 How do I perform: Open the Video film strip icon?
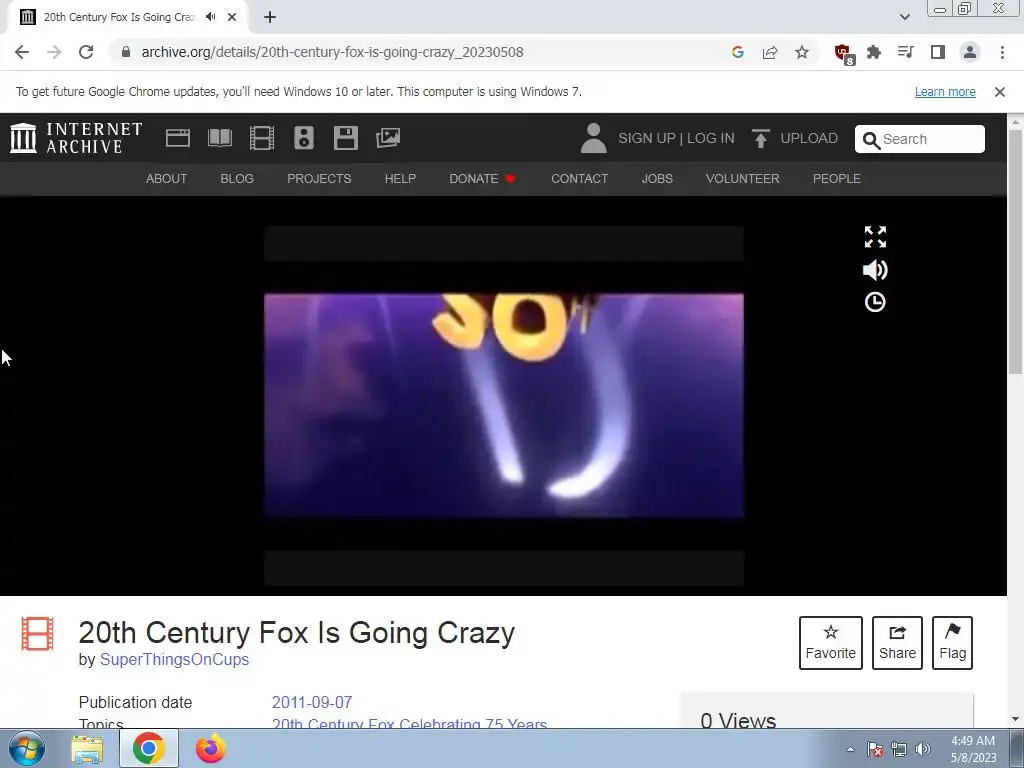click(262, 138)
